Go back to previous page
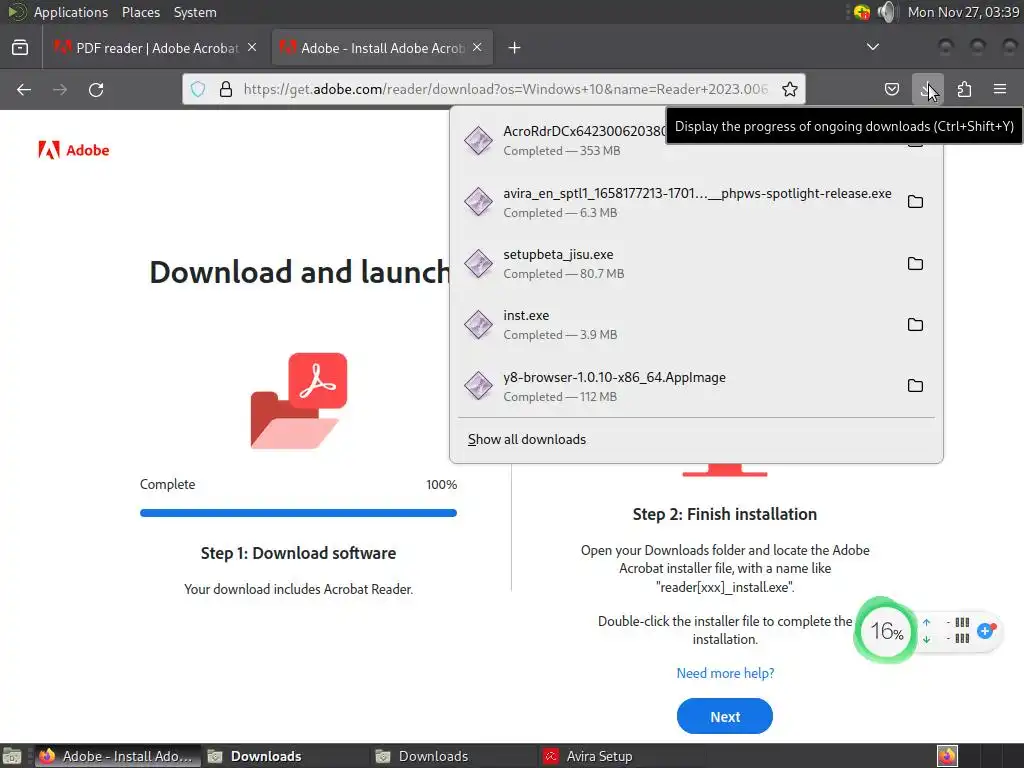1024x768 pixels. pos(24,89)
